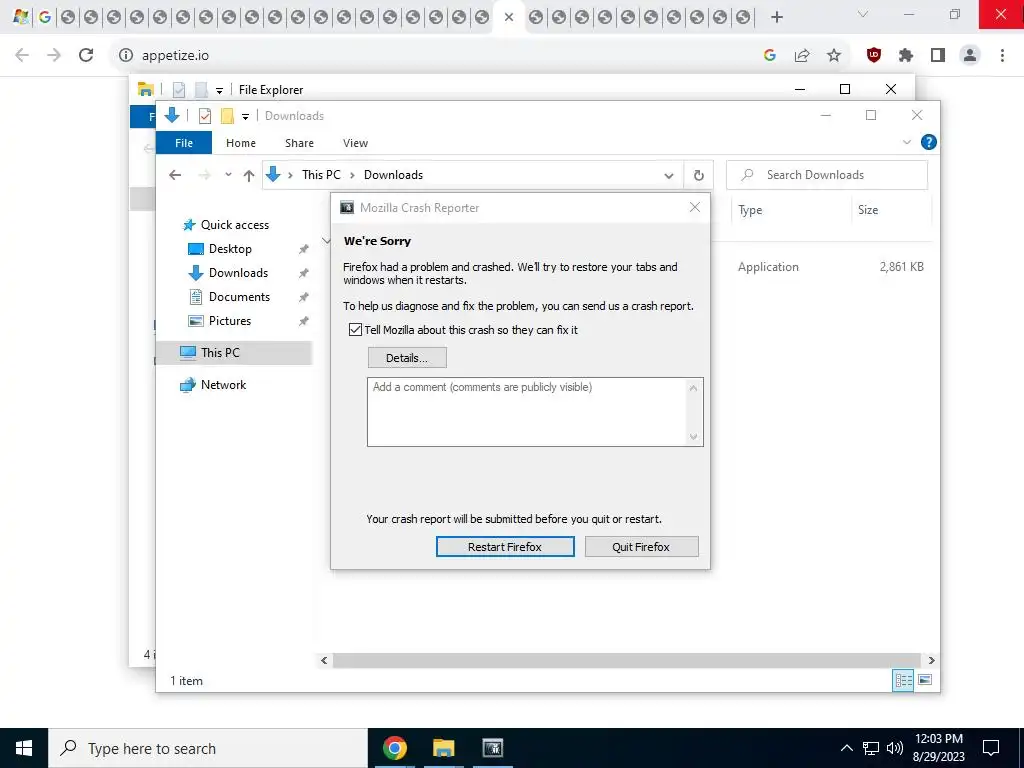Open Chrome Extensions puzzle menu
This screenshot has width=1024, height=768.
[906, 56]
